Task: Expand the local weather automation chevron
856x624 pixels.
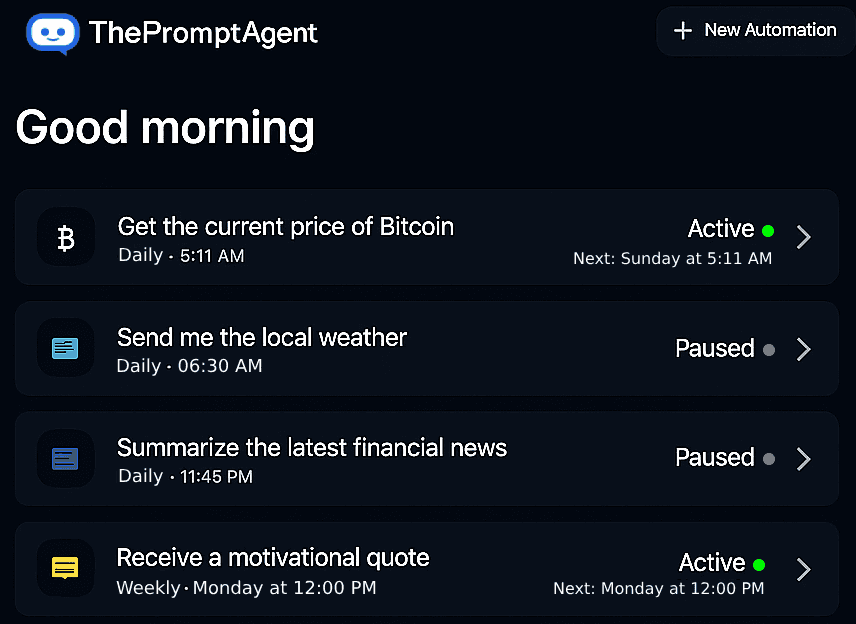Action: pyautogui.click(x=803, y=349)
